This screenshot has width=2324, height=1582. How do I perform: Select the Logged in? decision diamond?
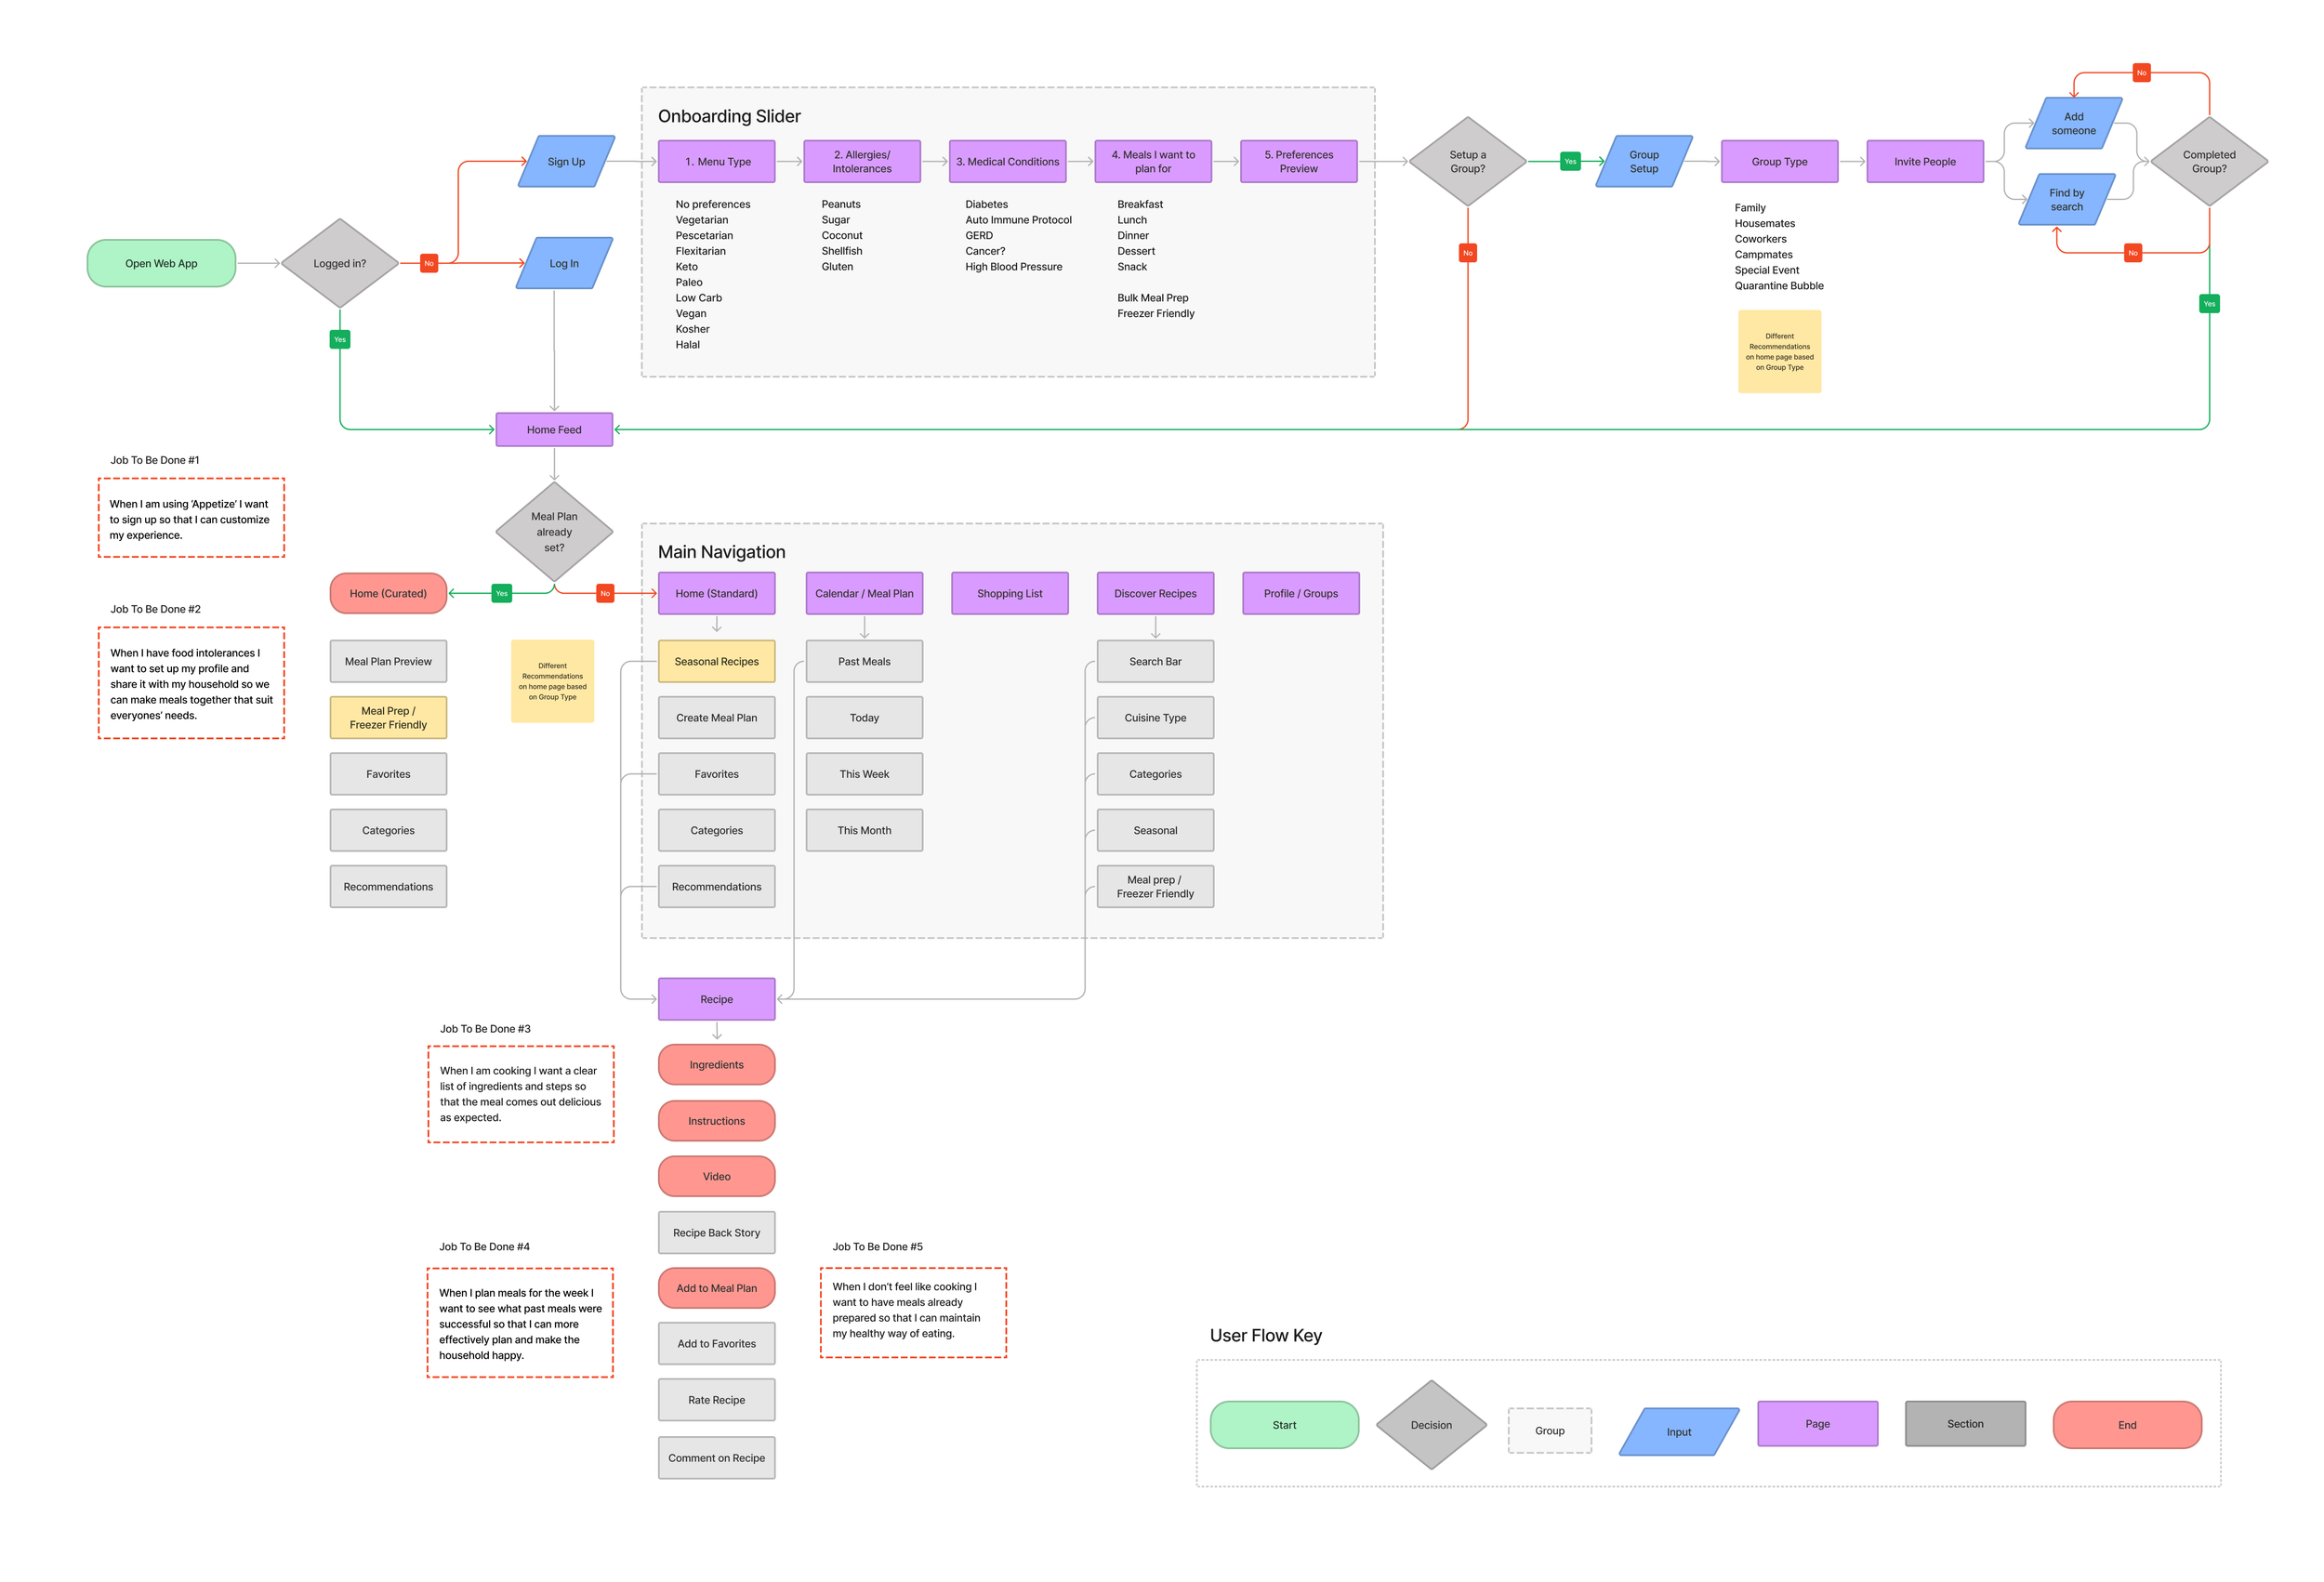(340, 263)
